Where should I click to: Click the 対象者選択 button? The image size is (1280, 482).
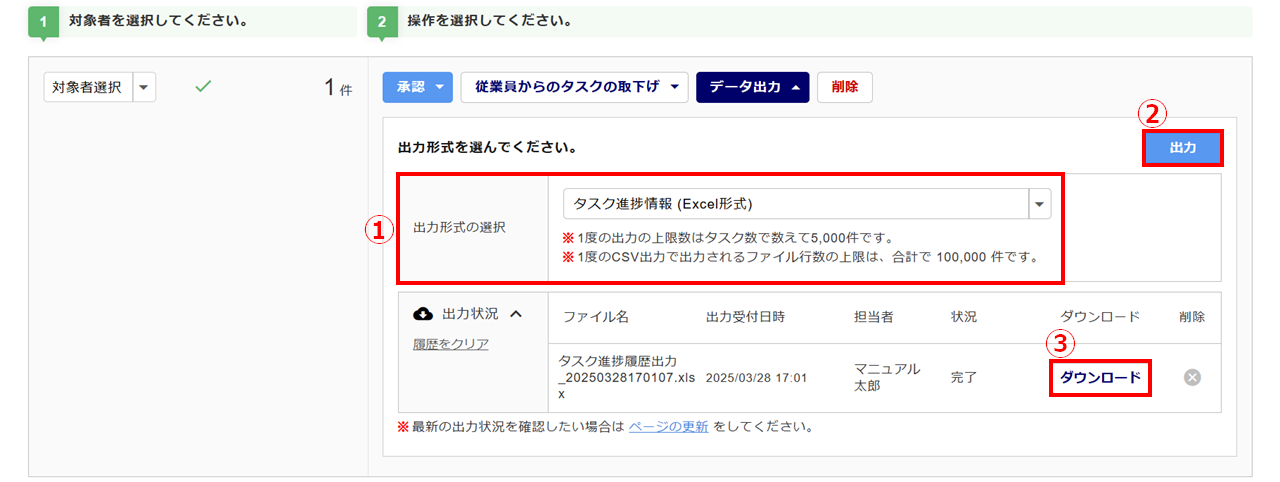coord(88,88)
